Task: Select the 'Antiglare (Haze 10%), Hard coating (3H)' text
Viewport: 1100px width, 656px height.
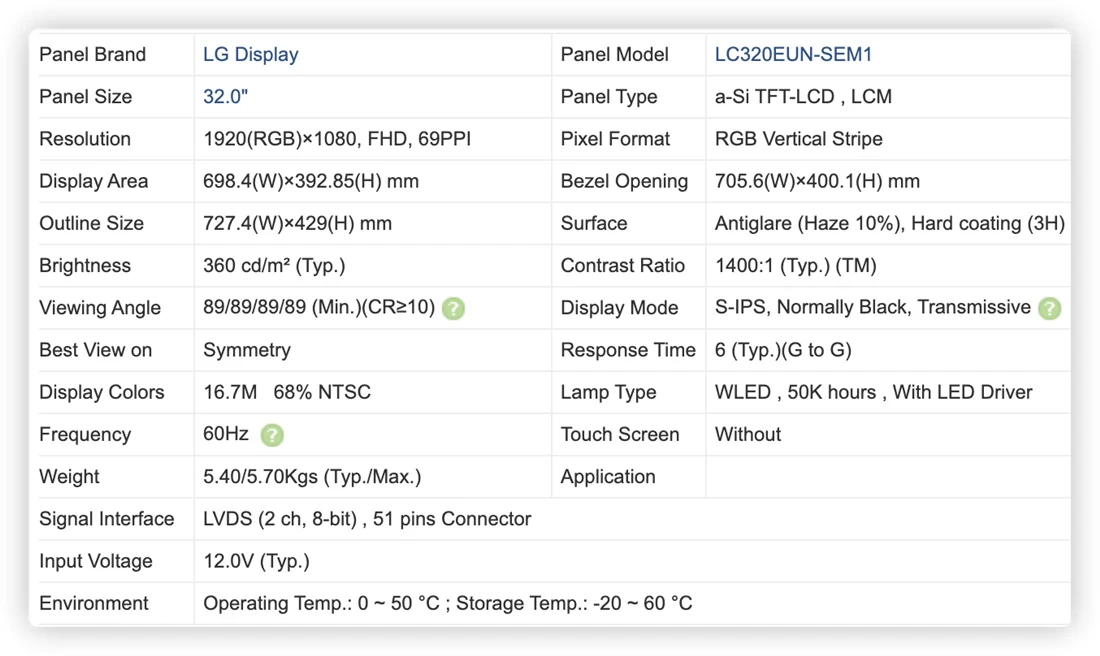Action: pos(890,223)
